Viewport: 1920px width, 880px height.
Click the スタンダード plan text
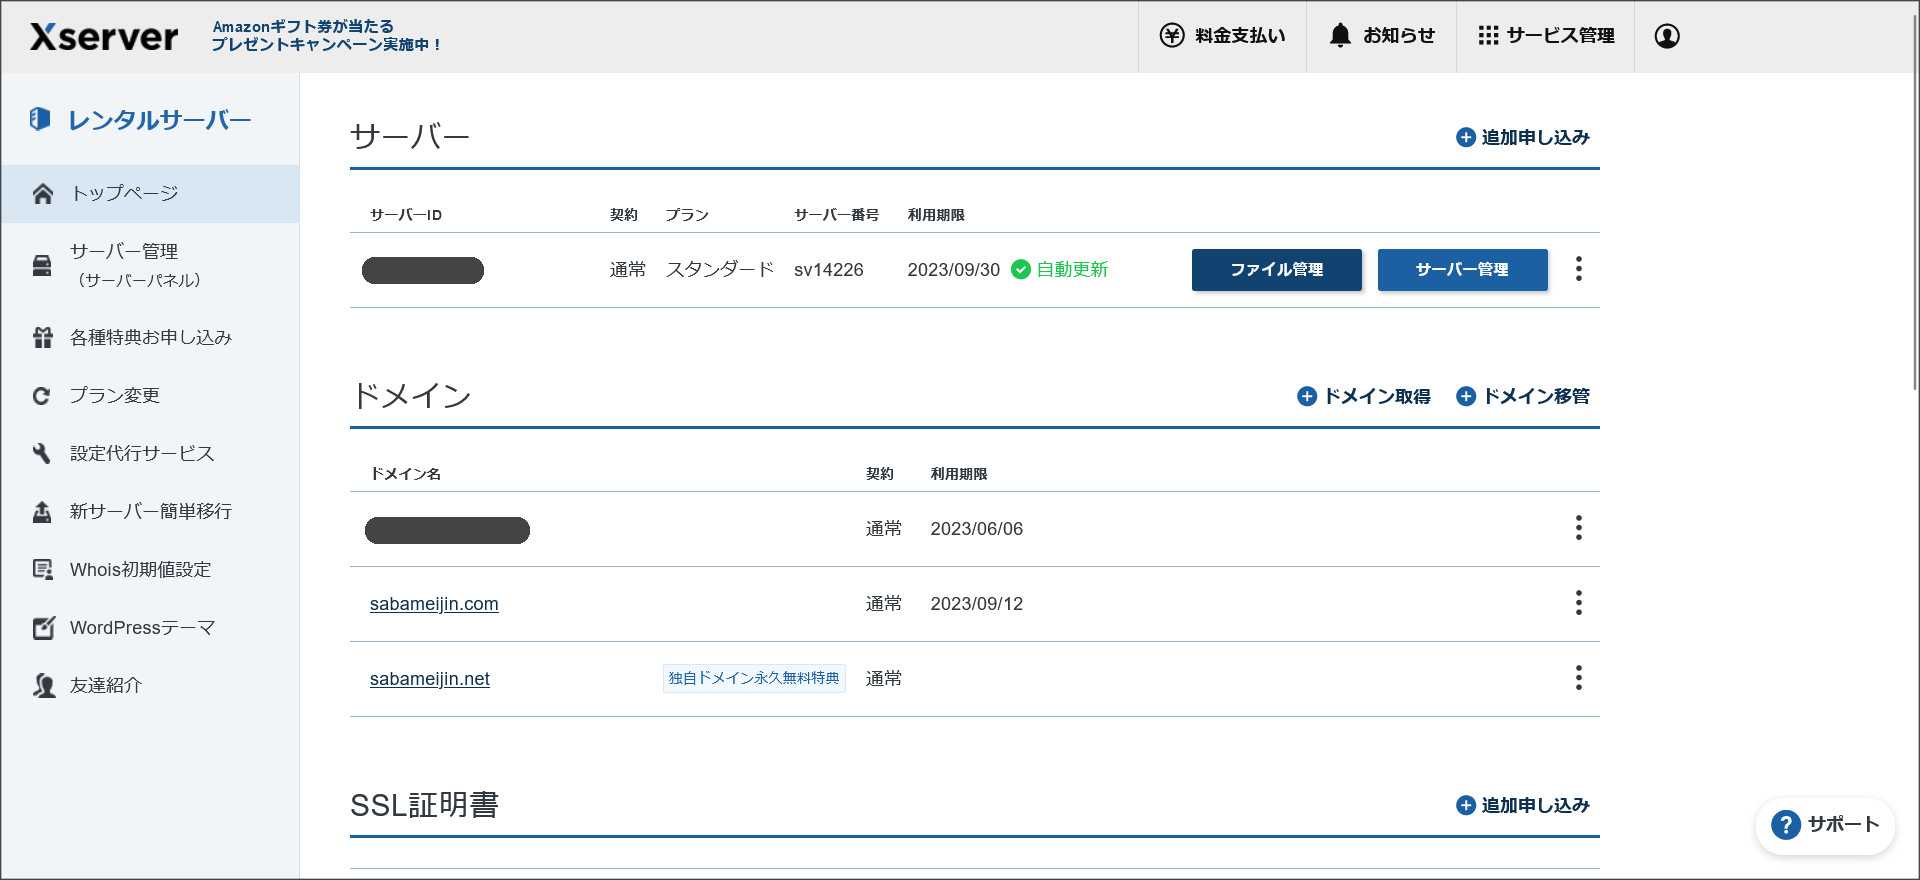click(720, 270)
